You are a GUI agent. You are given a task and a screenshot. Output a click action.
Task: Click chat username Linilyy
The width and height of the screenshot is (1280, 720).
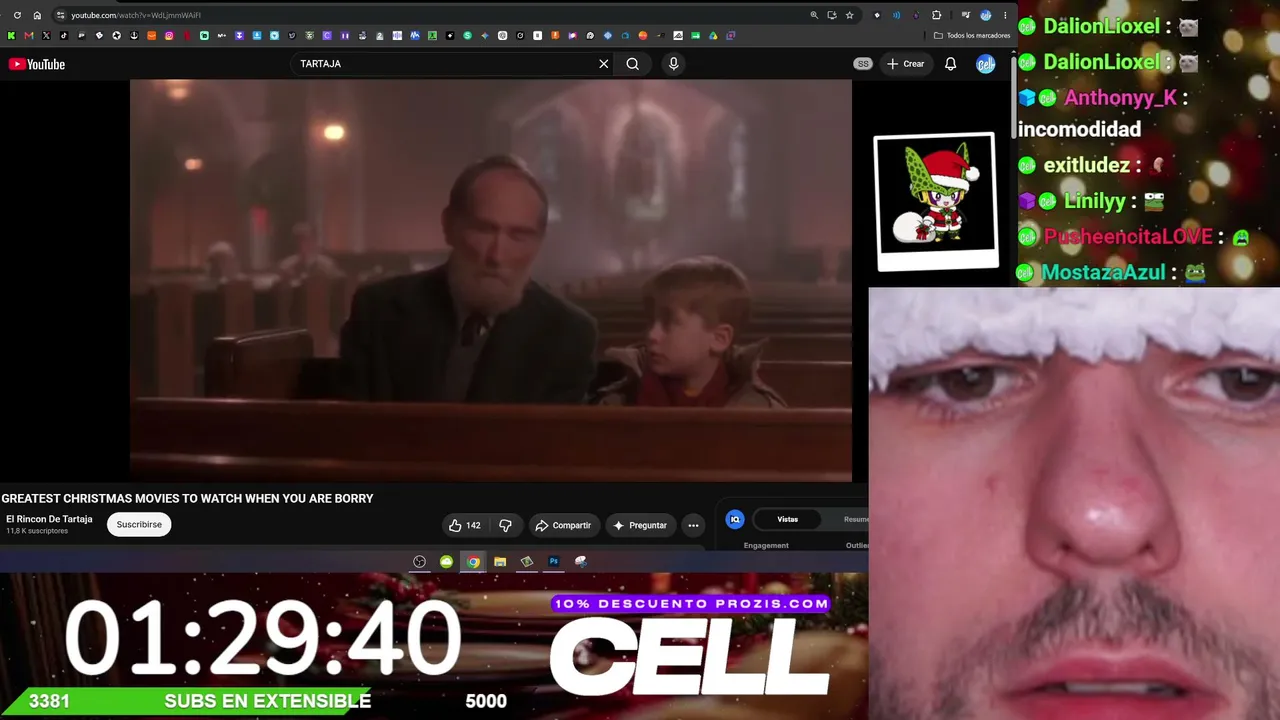coord(1094,201)
